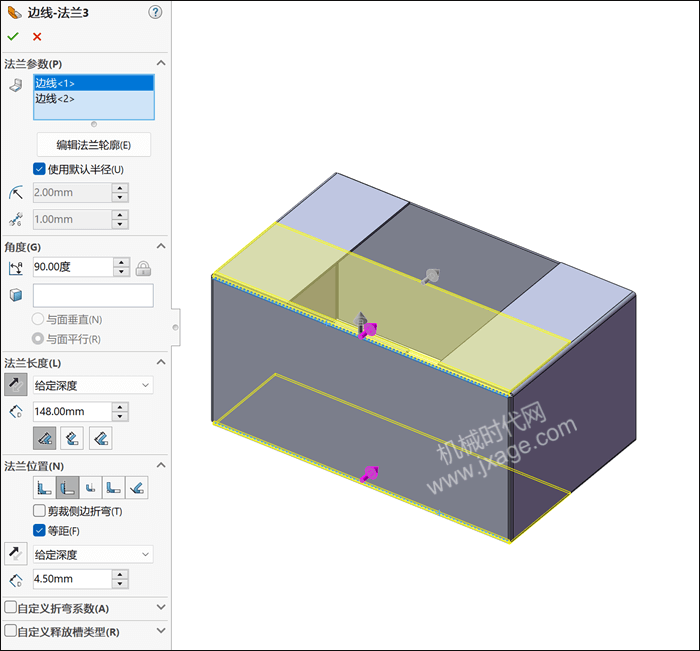
Task: Click the lock icon beside the angle field
Action: [x=143, y=268]
